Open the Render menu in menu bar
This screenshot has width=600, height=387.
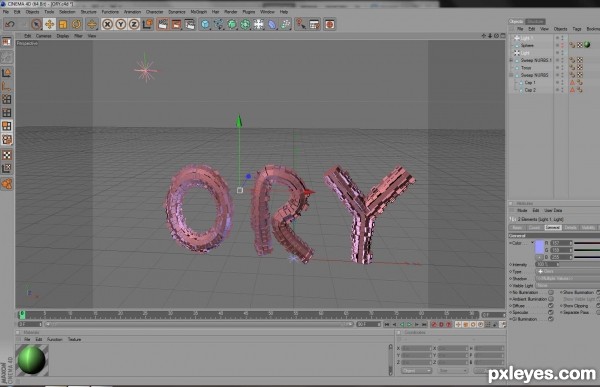click(230, 12)
